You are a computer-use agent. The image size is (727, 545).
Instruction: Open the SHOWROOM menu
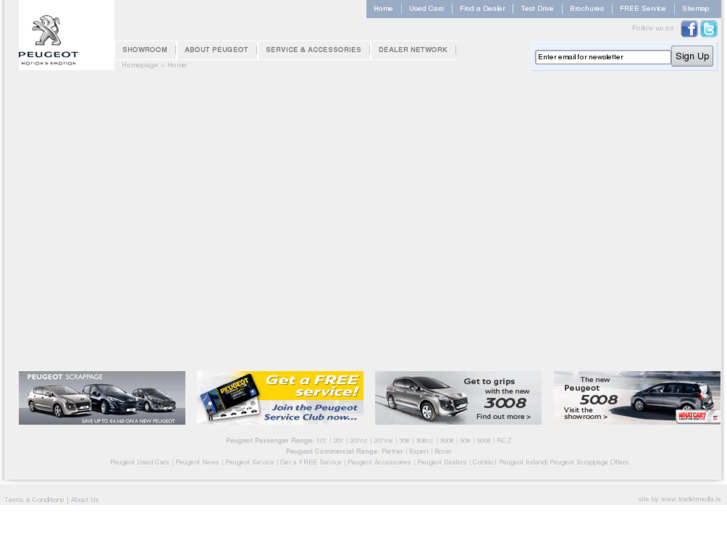(145, 50)
